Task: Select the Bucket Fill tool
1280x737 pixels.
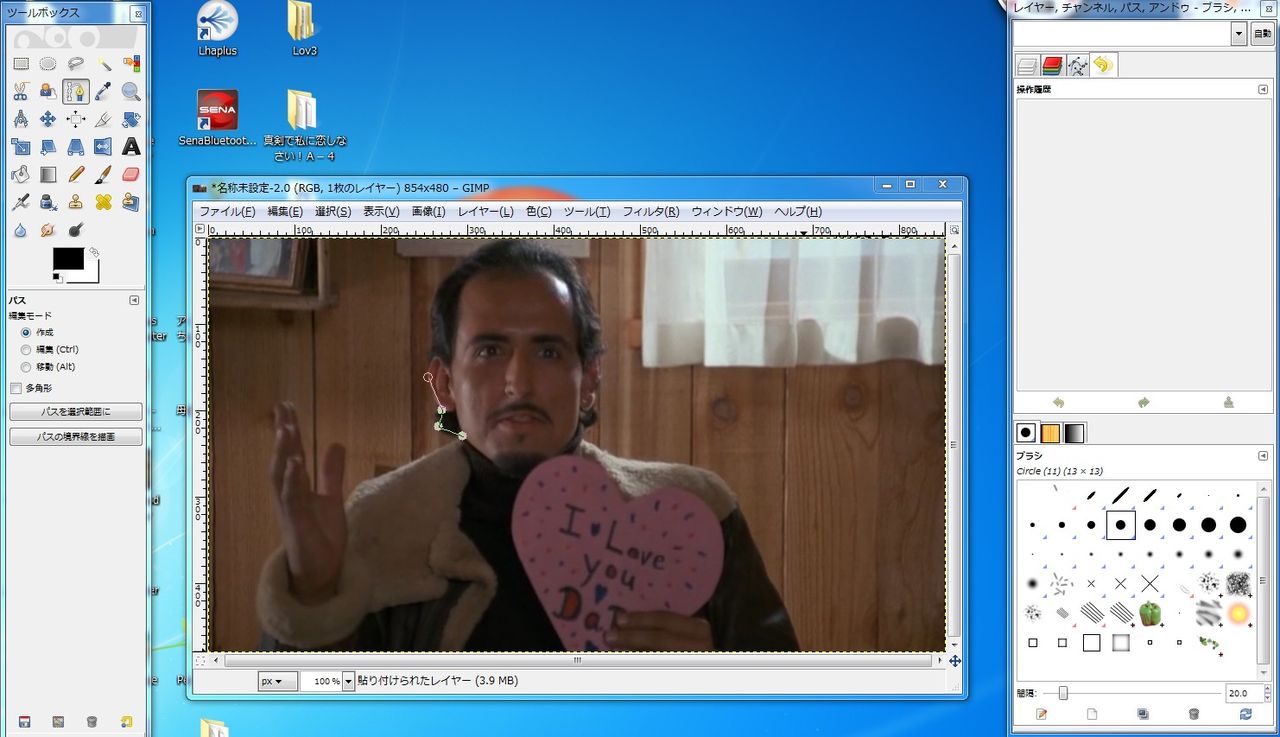Action: (20, 175)
